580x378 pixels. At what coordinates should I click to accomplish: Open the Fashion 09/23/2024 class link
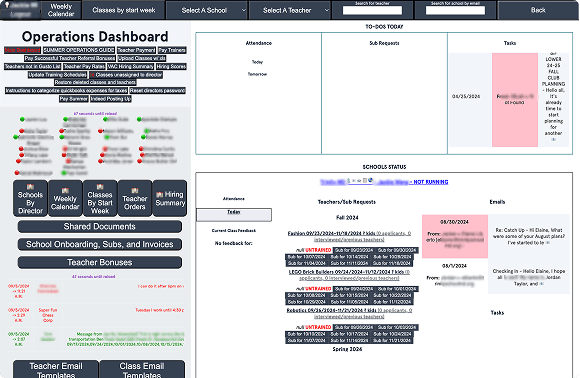pos(349,236)
